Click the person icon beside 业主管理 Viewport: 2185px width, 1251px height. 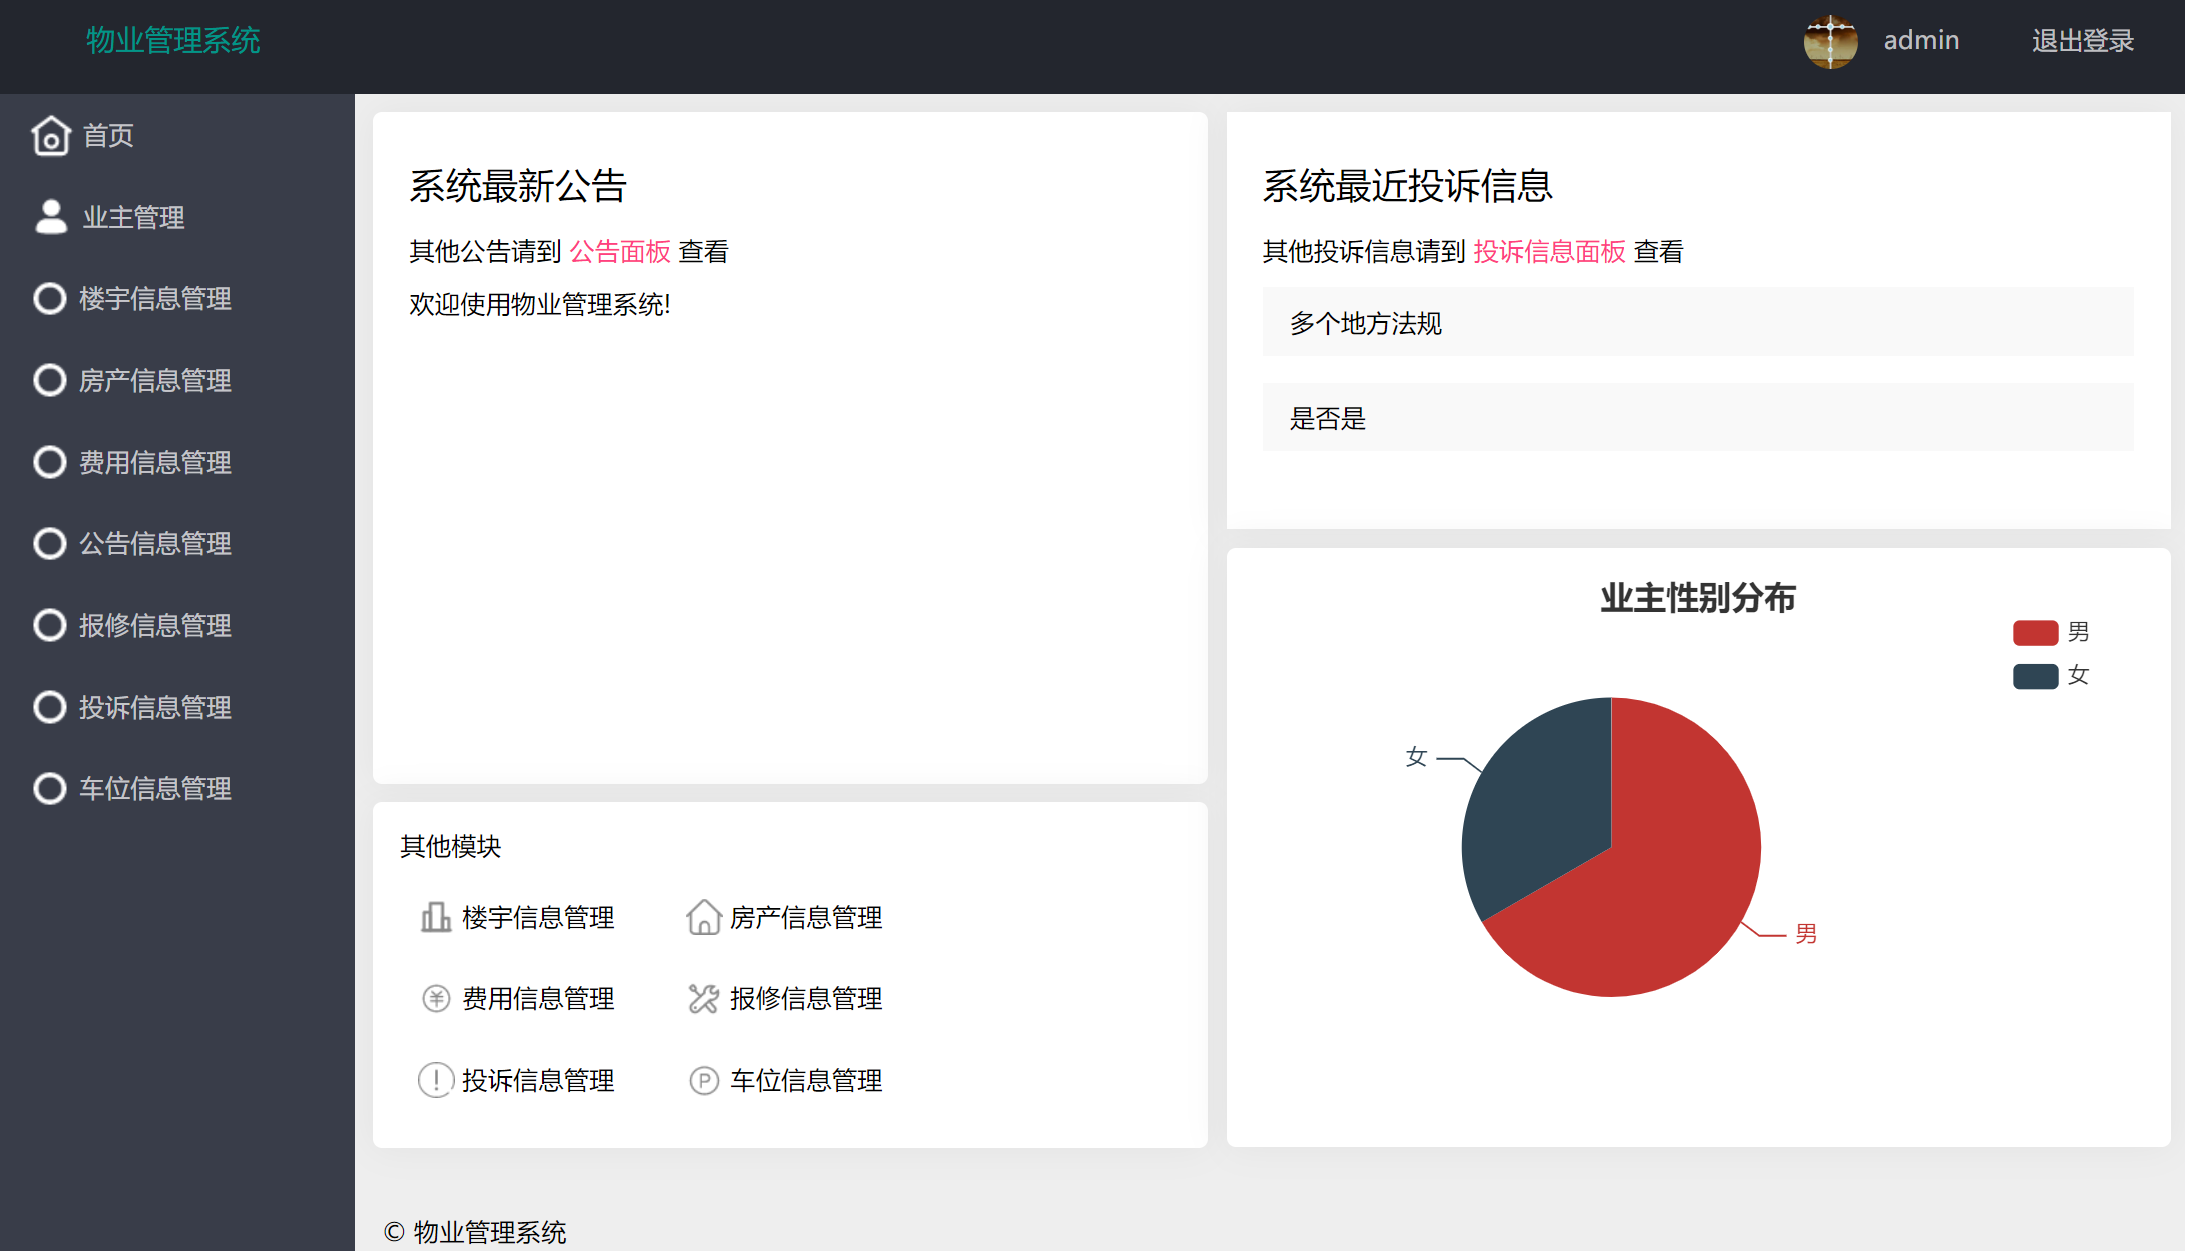(49, 215)
